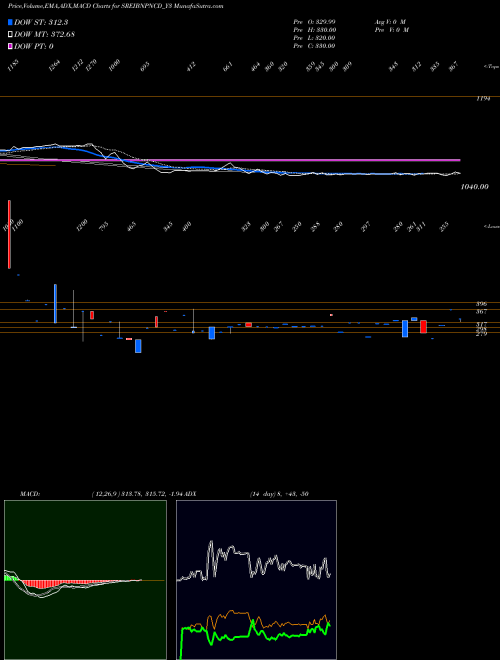Click the white DOW MT legend swatch

pyautogui.click(x=10, y=34)
